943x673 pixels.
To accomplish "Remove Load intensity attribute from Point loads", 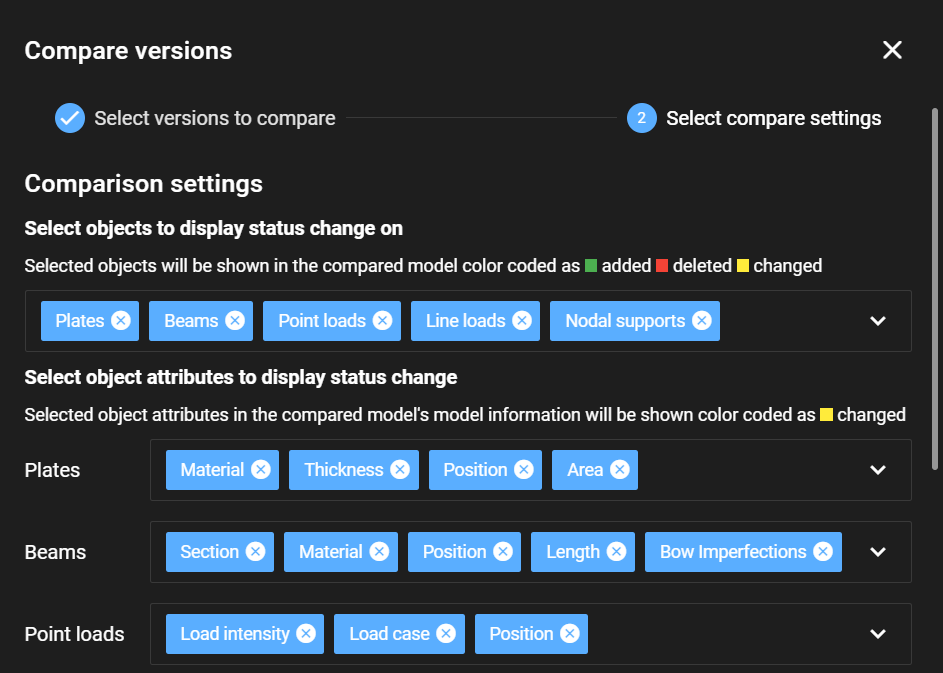I will coord(306,633).
